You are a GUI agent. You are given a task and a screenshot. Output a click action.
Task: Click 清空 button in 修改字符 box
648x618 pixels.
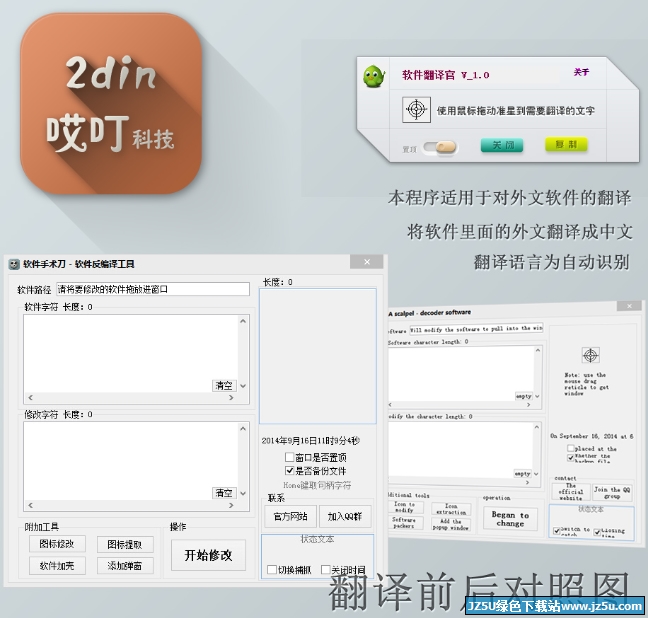pyautogui.click(x=224, y=493)
